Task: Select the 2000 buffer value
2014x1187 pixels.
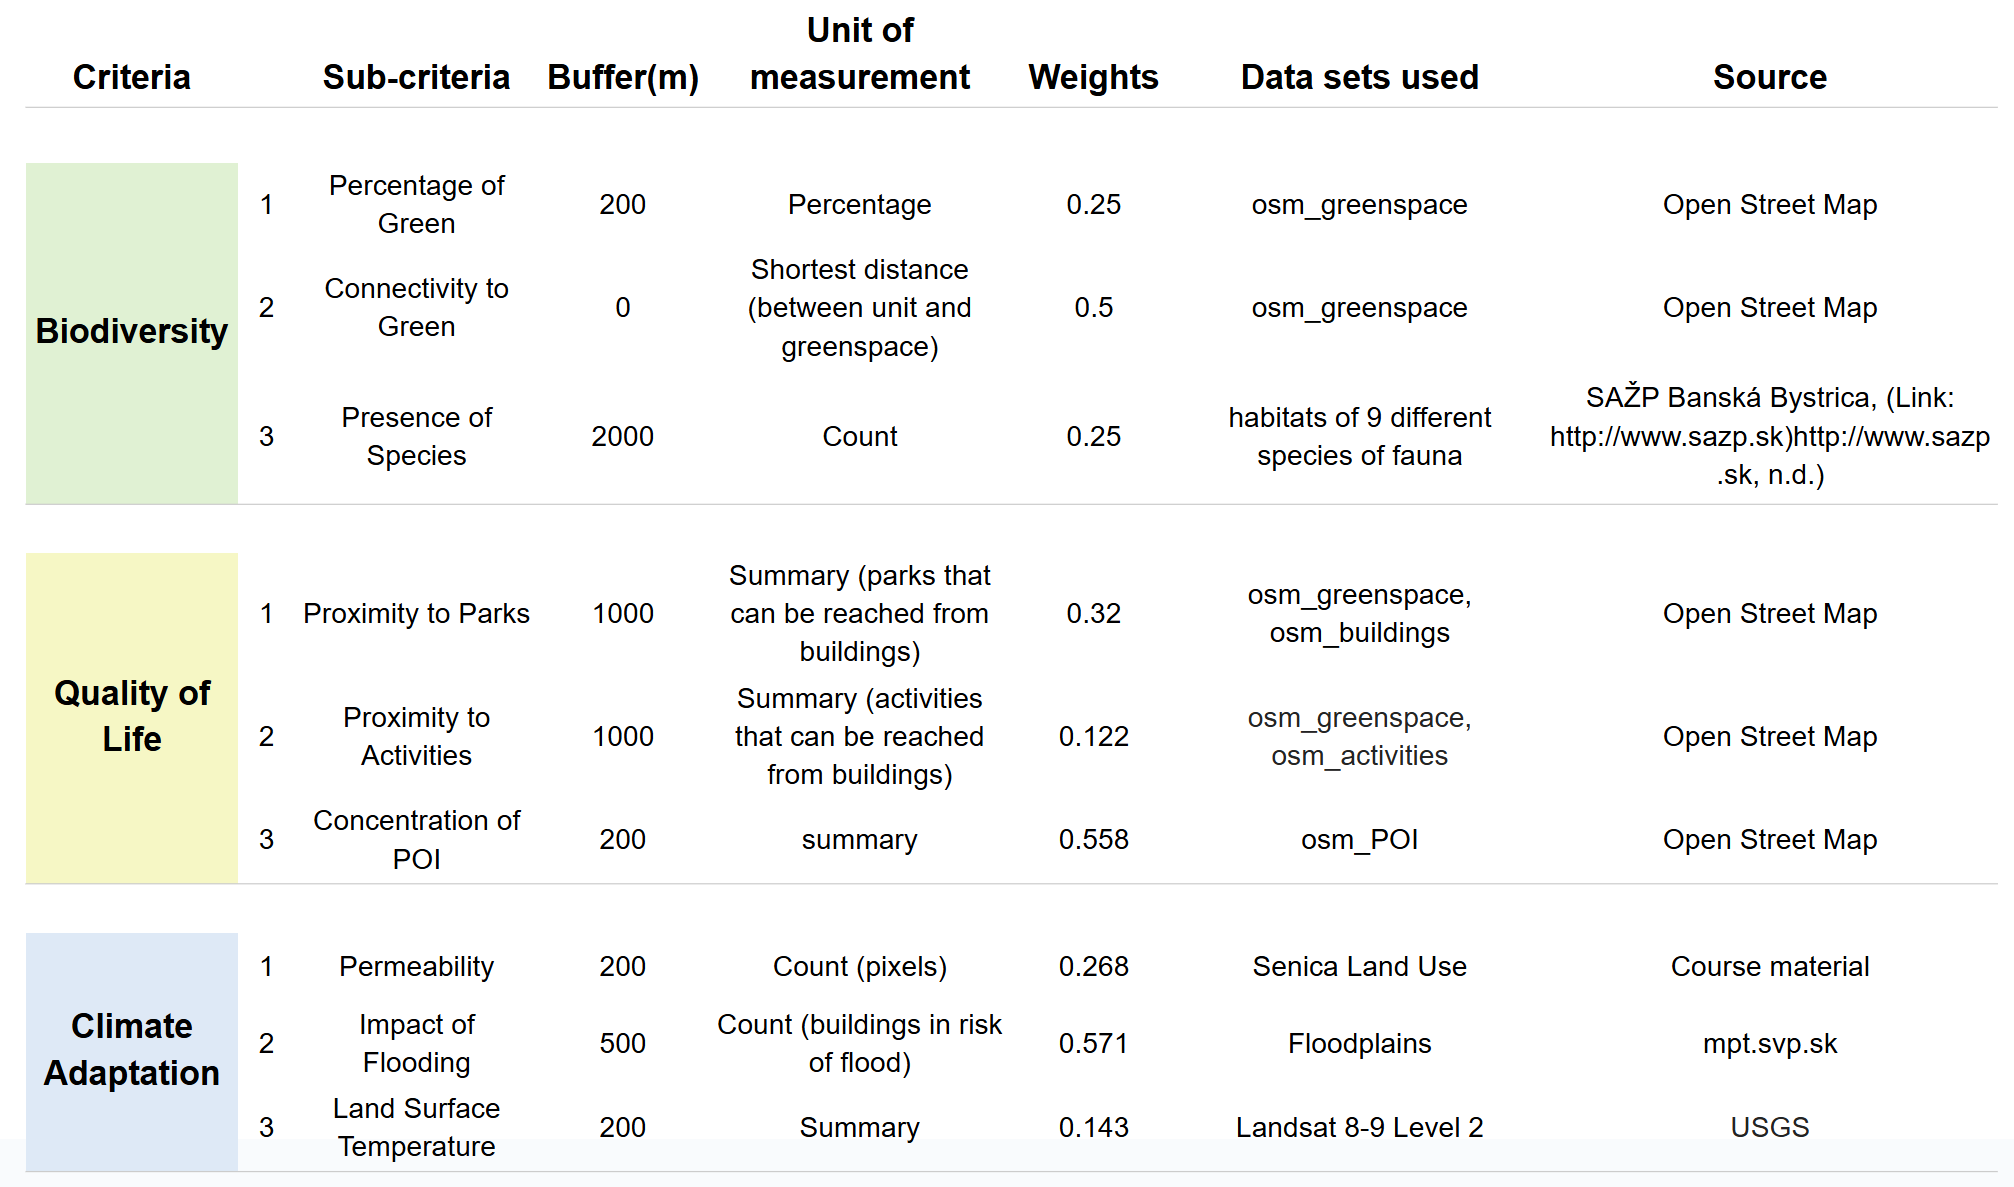Action: (622, 436)
